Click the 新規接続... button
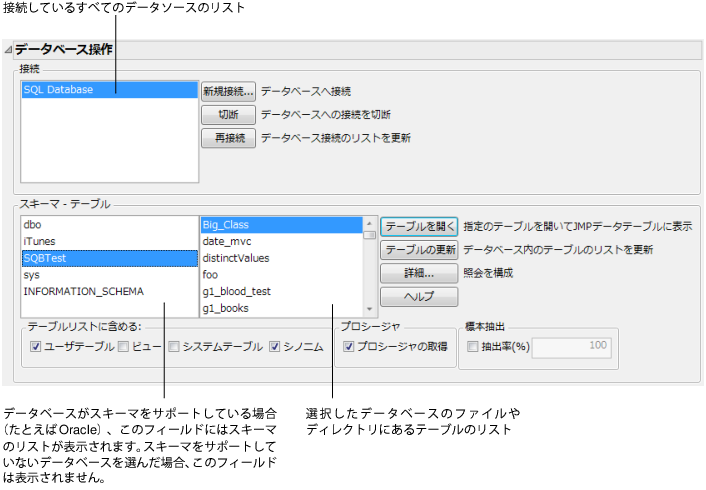This screenshot has width=706, height=490. click(x=228, y=91)
